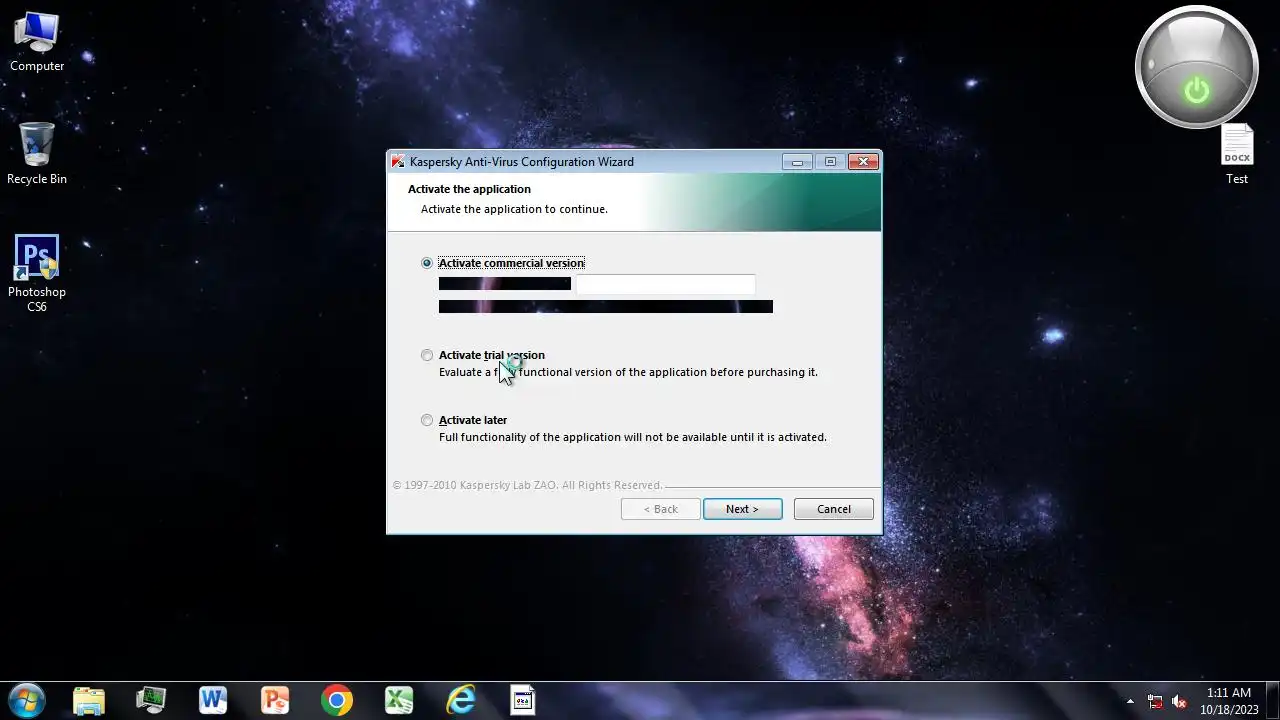Click the Kaspersky Lab ZAO copyright text
Screen dimensions: 1280x720
(528, 485)
